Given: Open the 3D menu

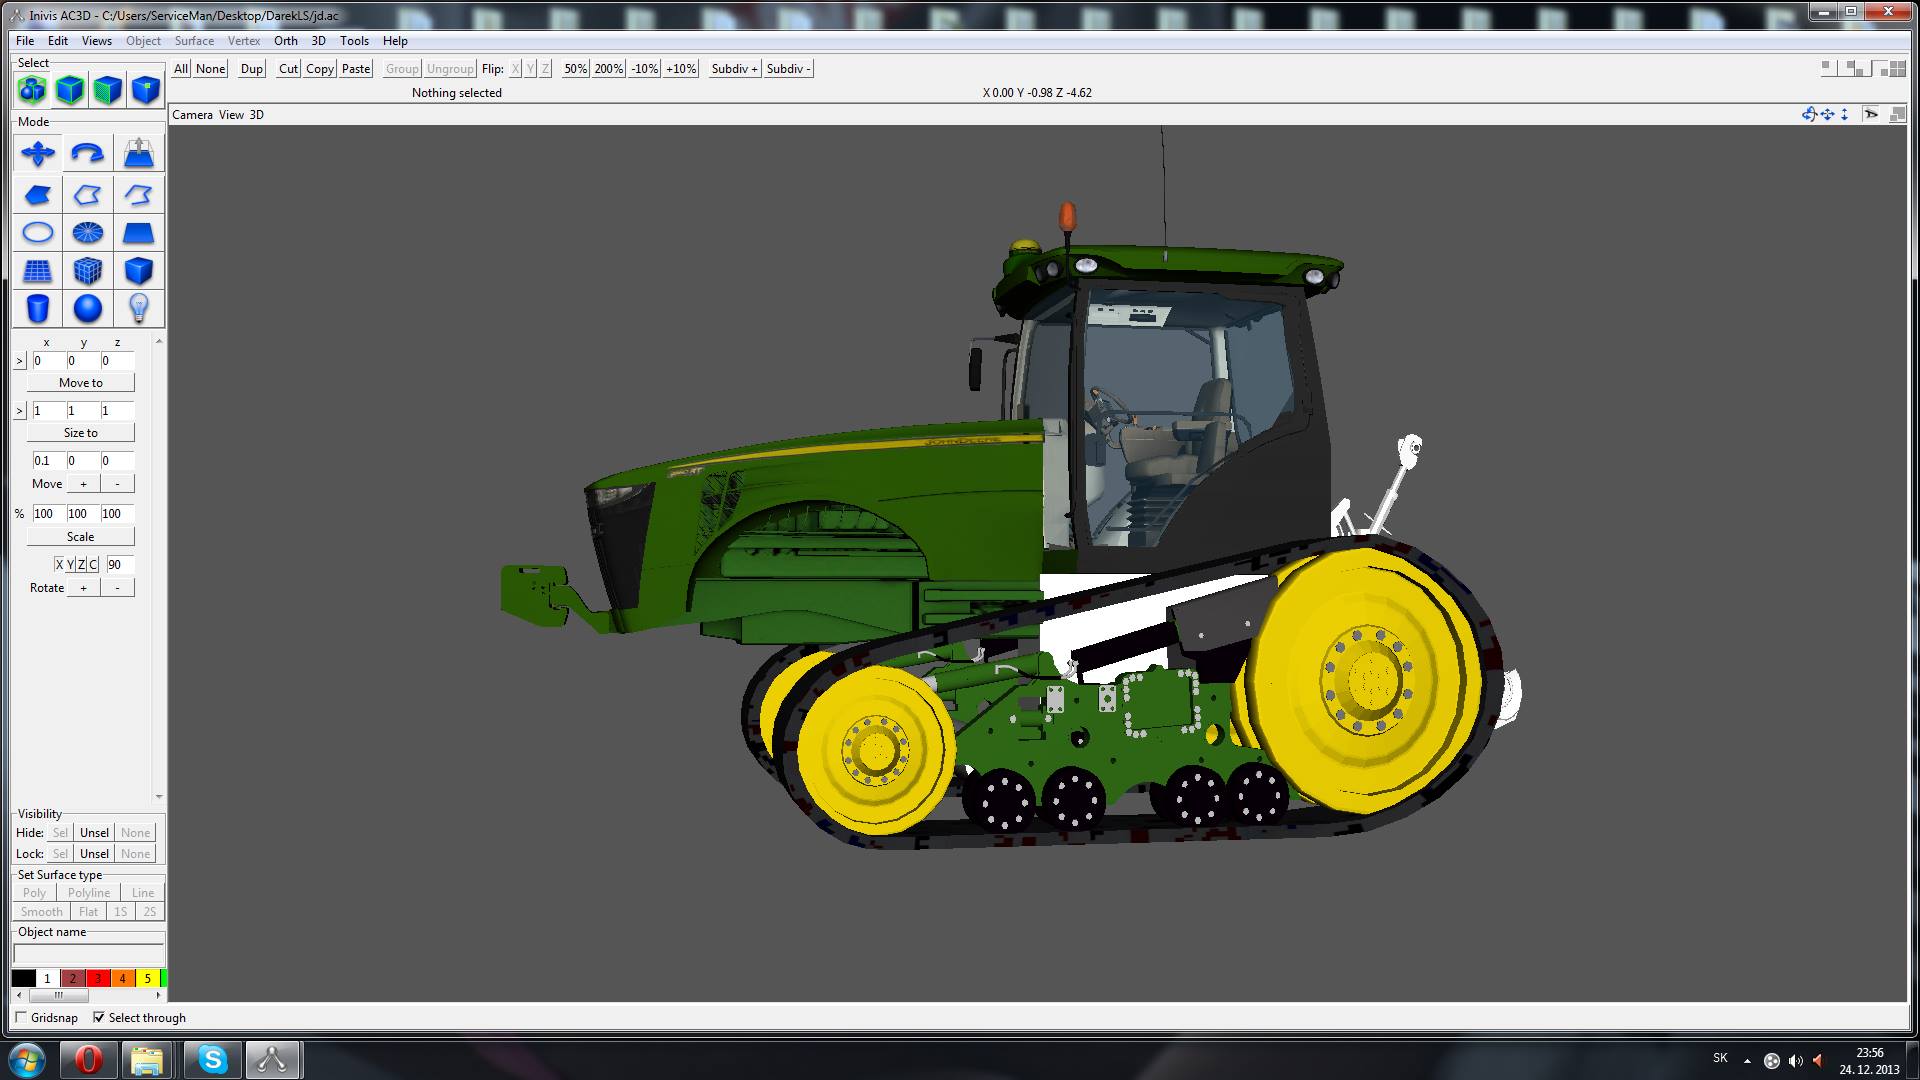Looking at the screenshot, I should 319,41.
